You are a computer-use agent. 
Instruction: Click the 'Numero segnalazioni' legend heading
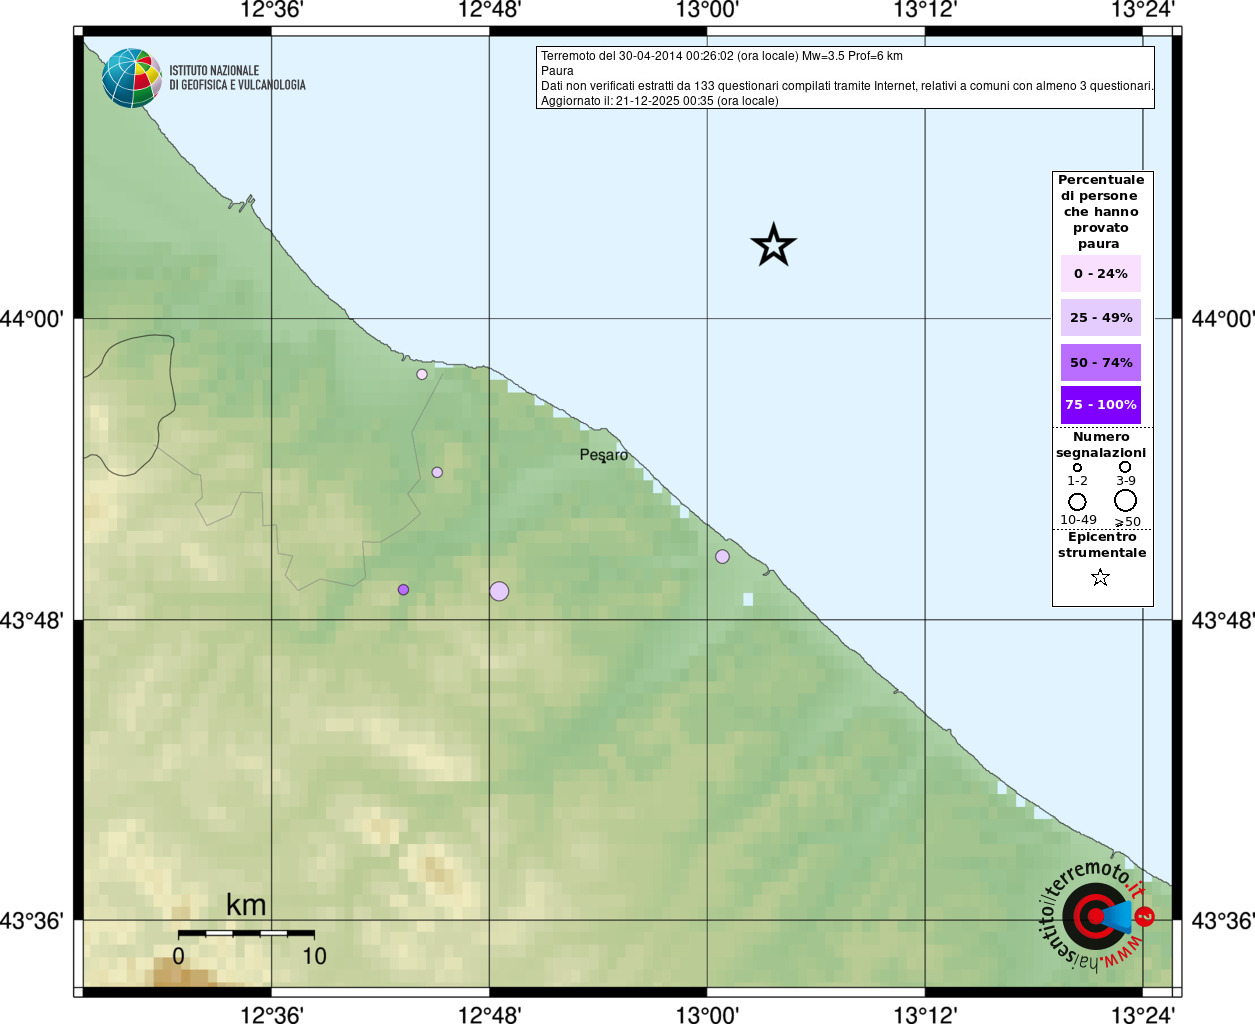[x=1100, y=445]
